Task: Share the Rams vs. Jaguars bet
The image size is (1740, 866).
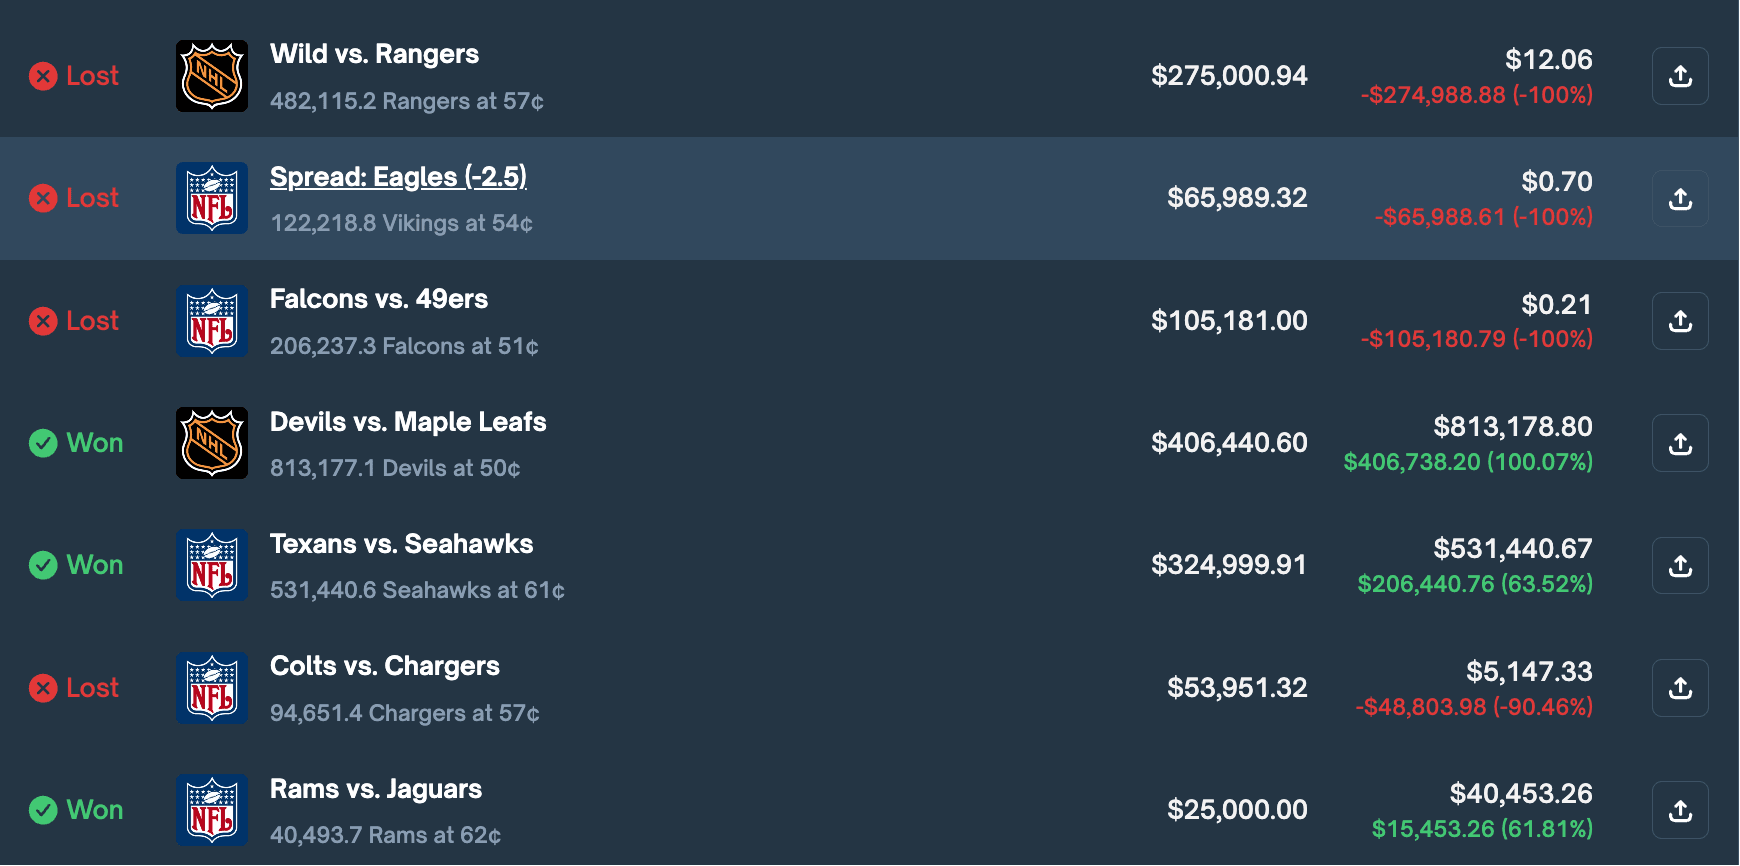Action: pos(1680,810)
